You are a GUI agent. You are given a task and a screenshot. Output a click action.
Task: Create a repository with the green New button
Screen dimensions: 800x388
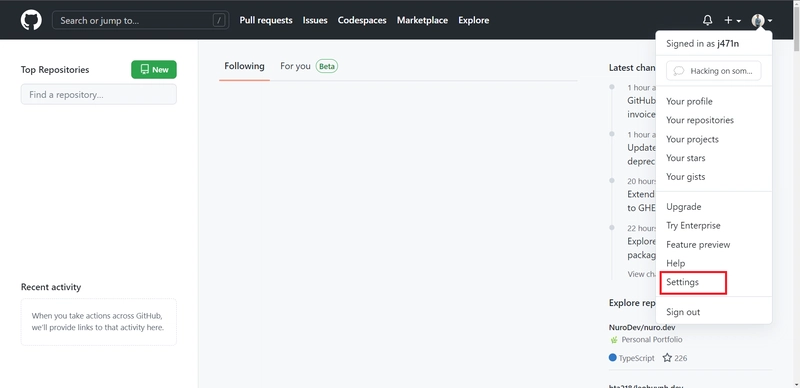click(154, 69)
